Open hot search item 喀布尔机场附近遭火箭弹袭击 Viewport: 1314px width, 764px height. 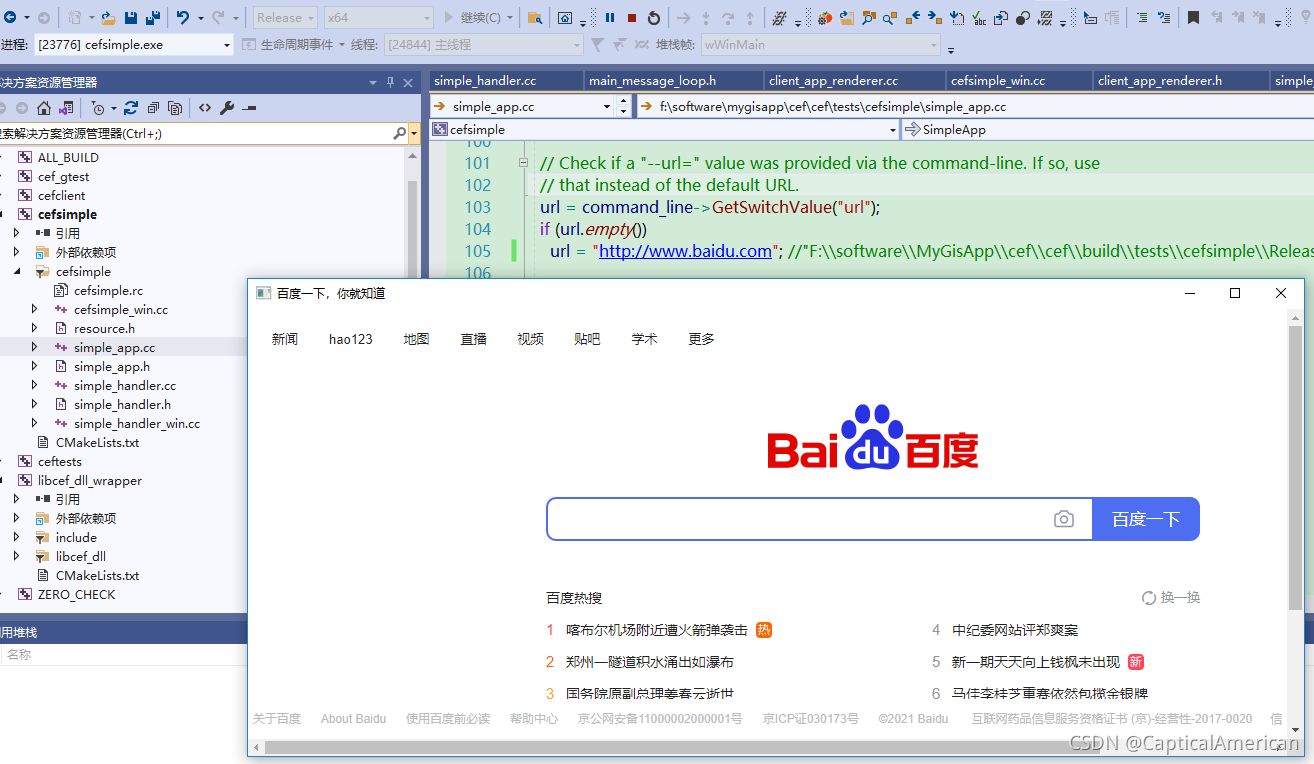coord(657,630)
